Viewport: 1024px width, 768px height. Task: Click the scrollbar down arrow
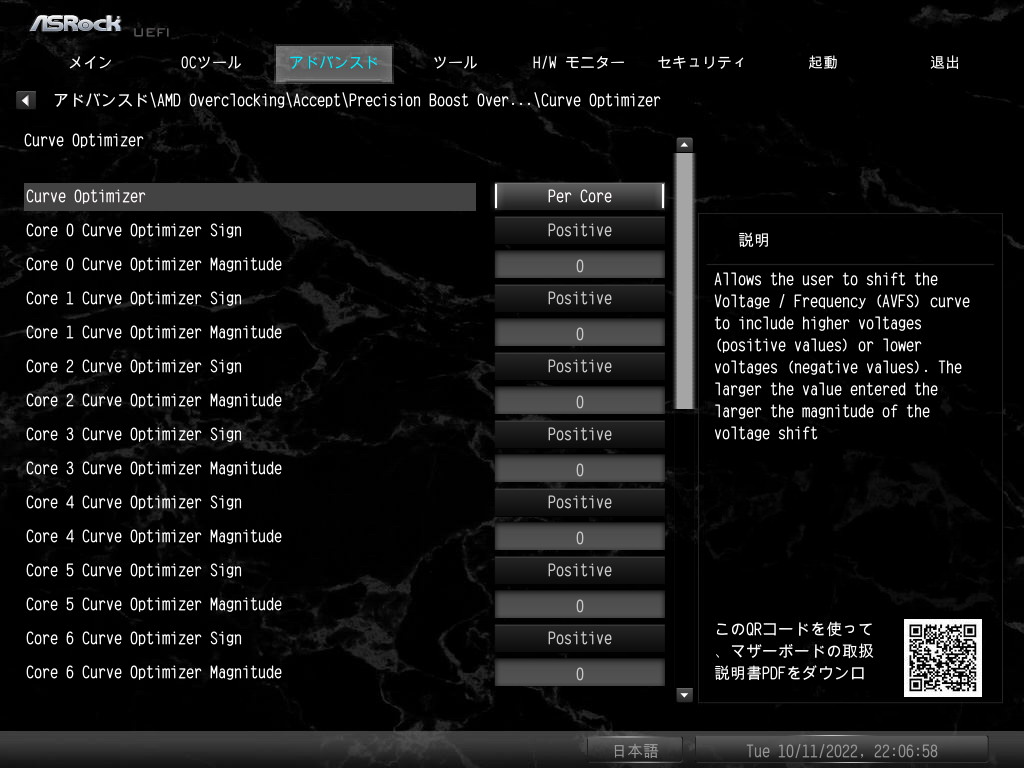684,695
